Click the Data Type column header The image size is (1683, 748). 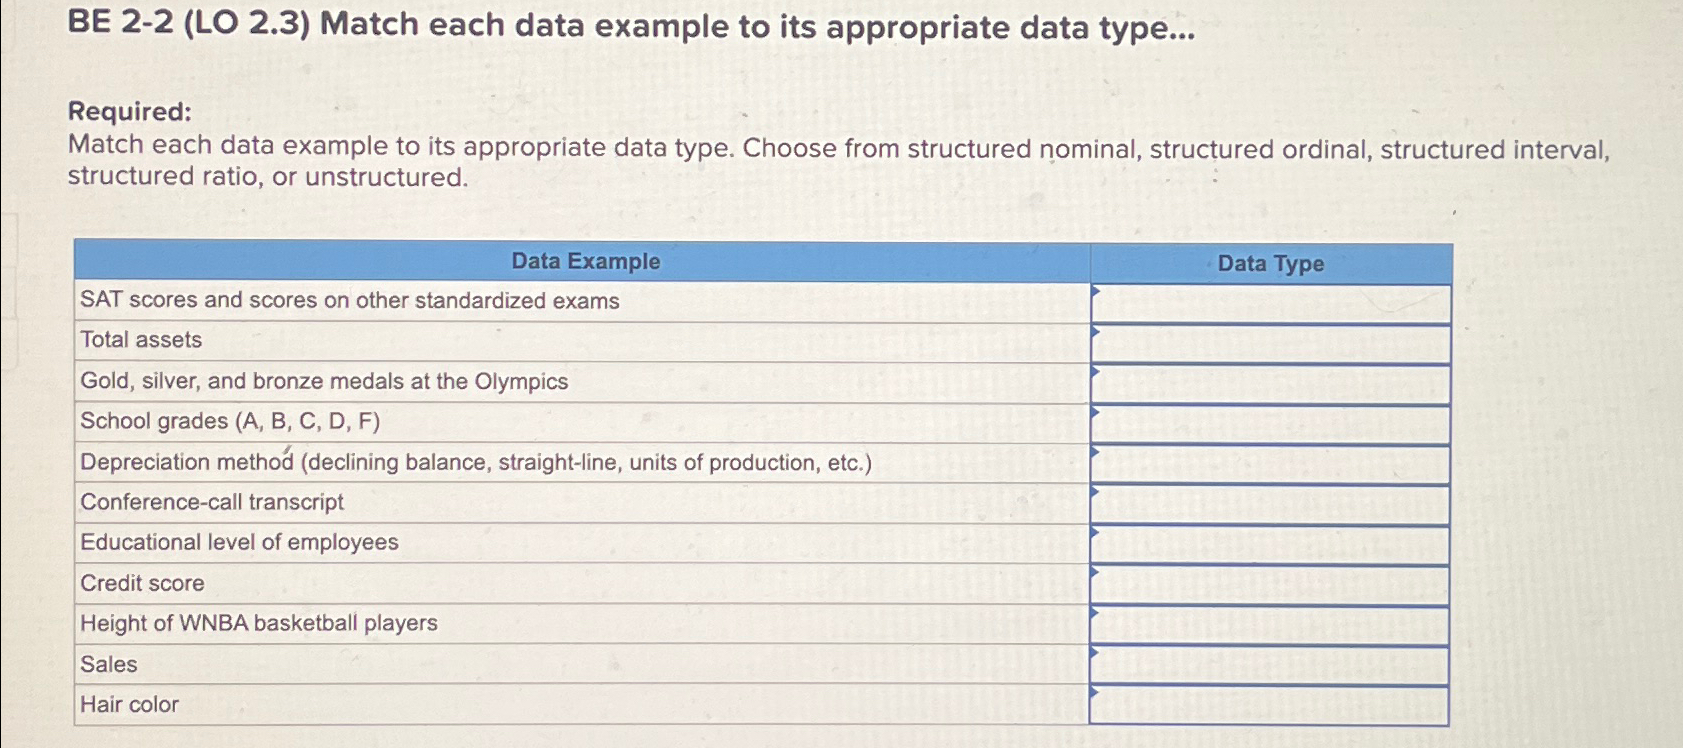pyautogui.click(x=1271, y=262)
